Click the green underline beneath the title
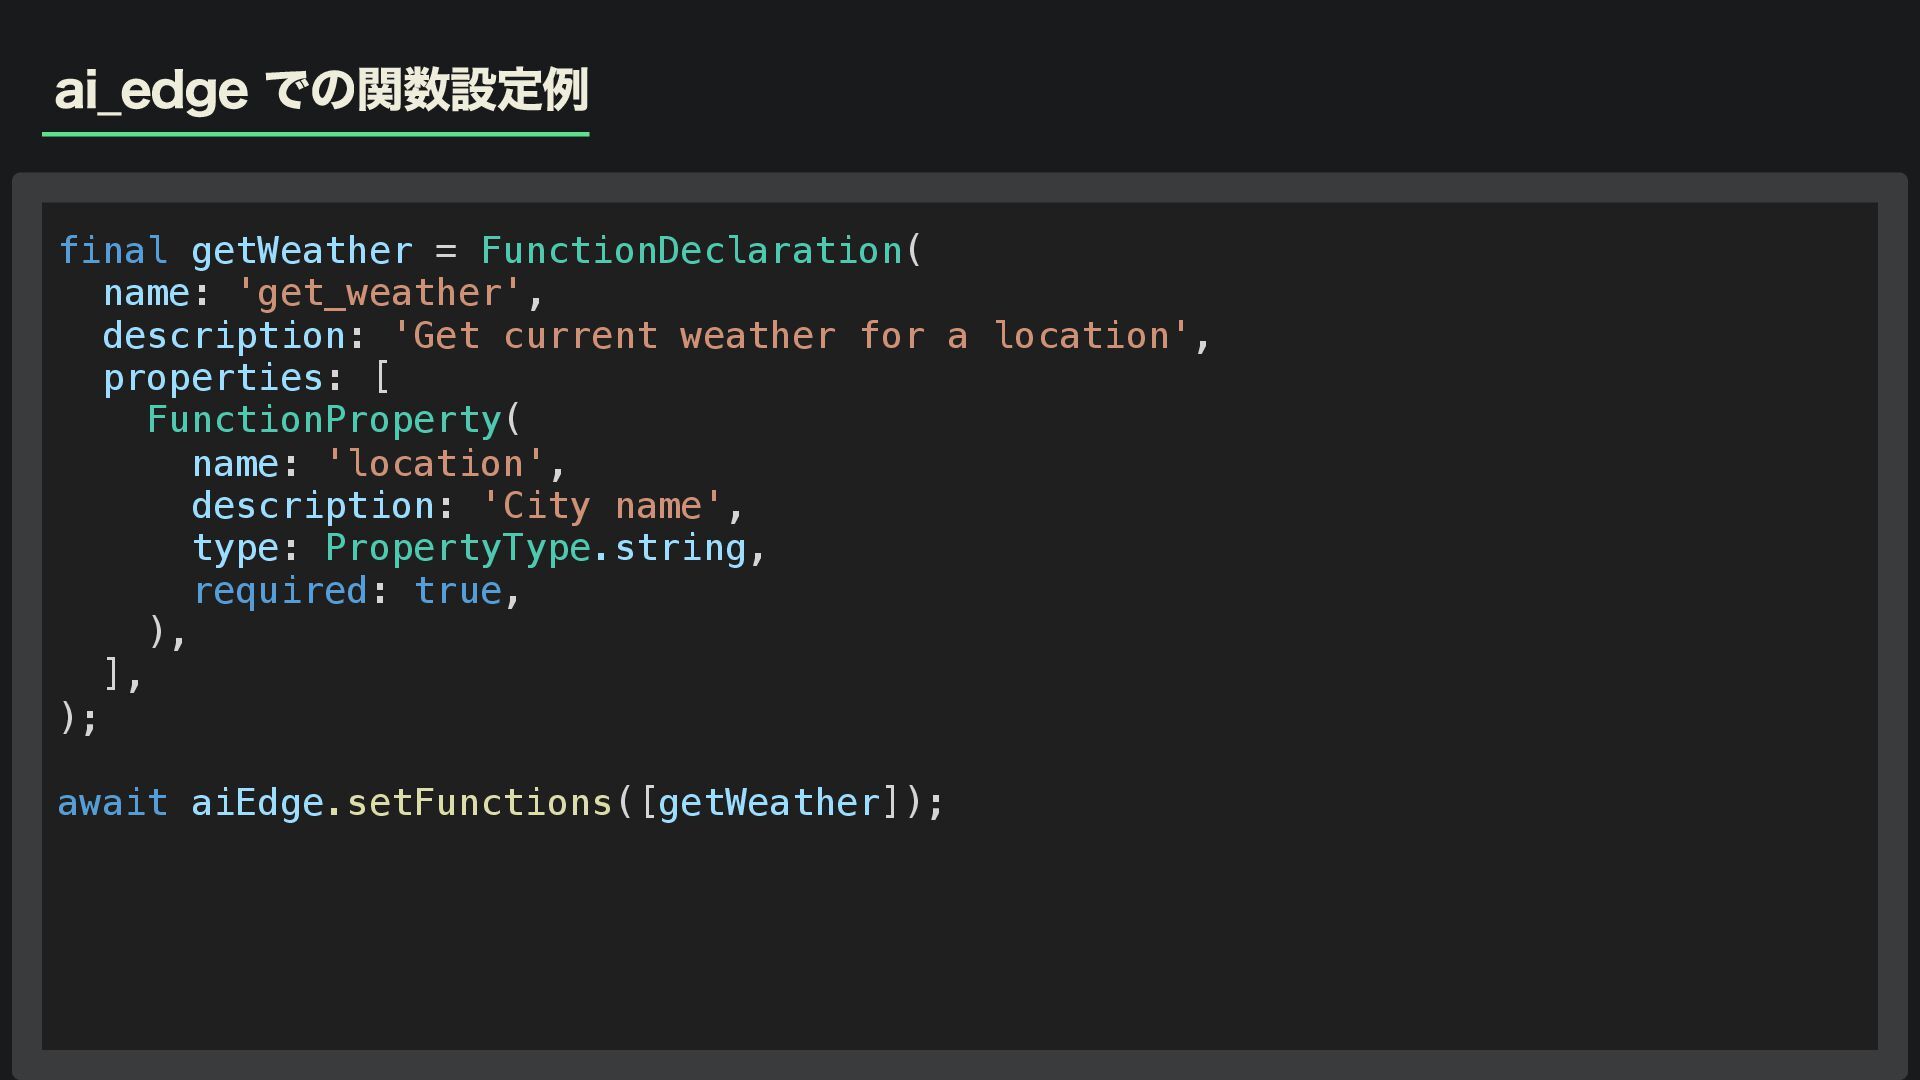 click(x=315, y=133)
